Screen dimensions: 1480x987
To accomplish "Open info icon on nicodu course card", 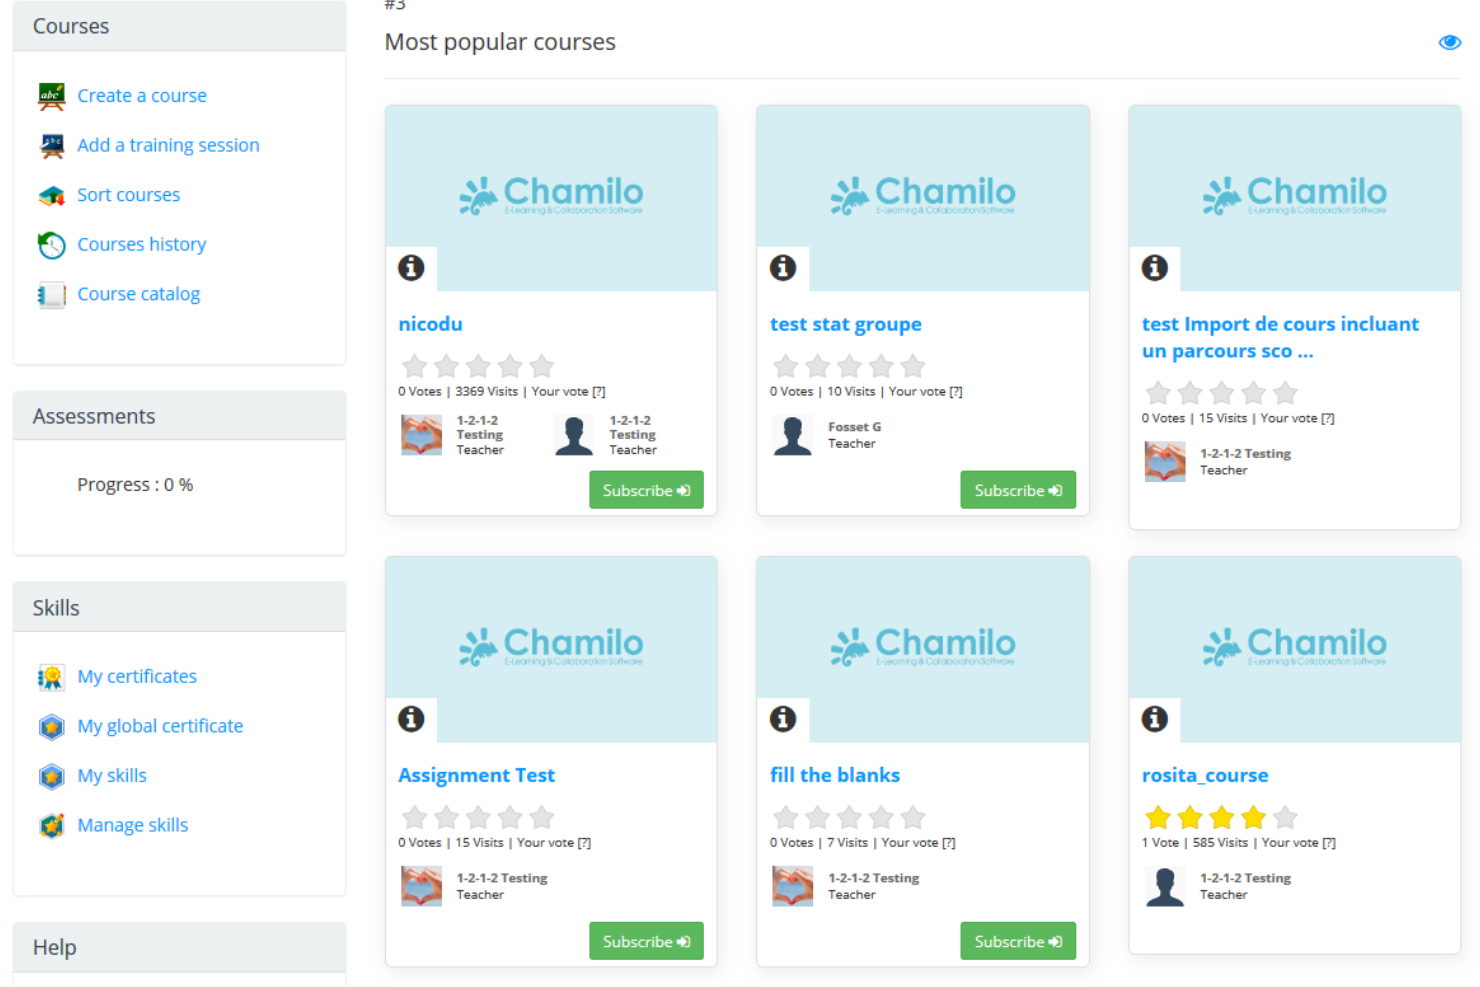I will pos(411,268).
